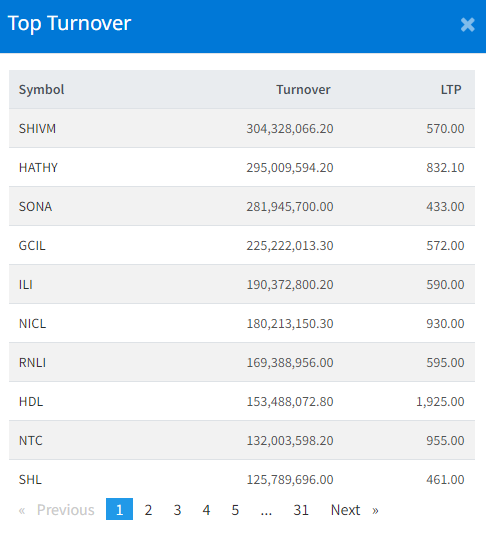Click turnover value 295,009,594.20
This screenshot has width=486, height=537.
[x=290, y=168]
